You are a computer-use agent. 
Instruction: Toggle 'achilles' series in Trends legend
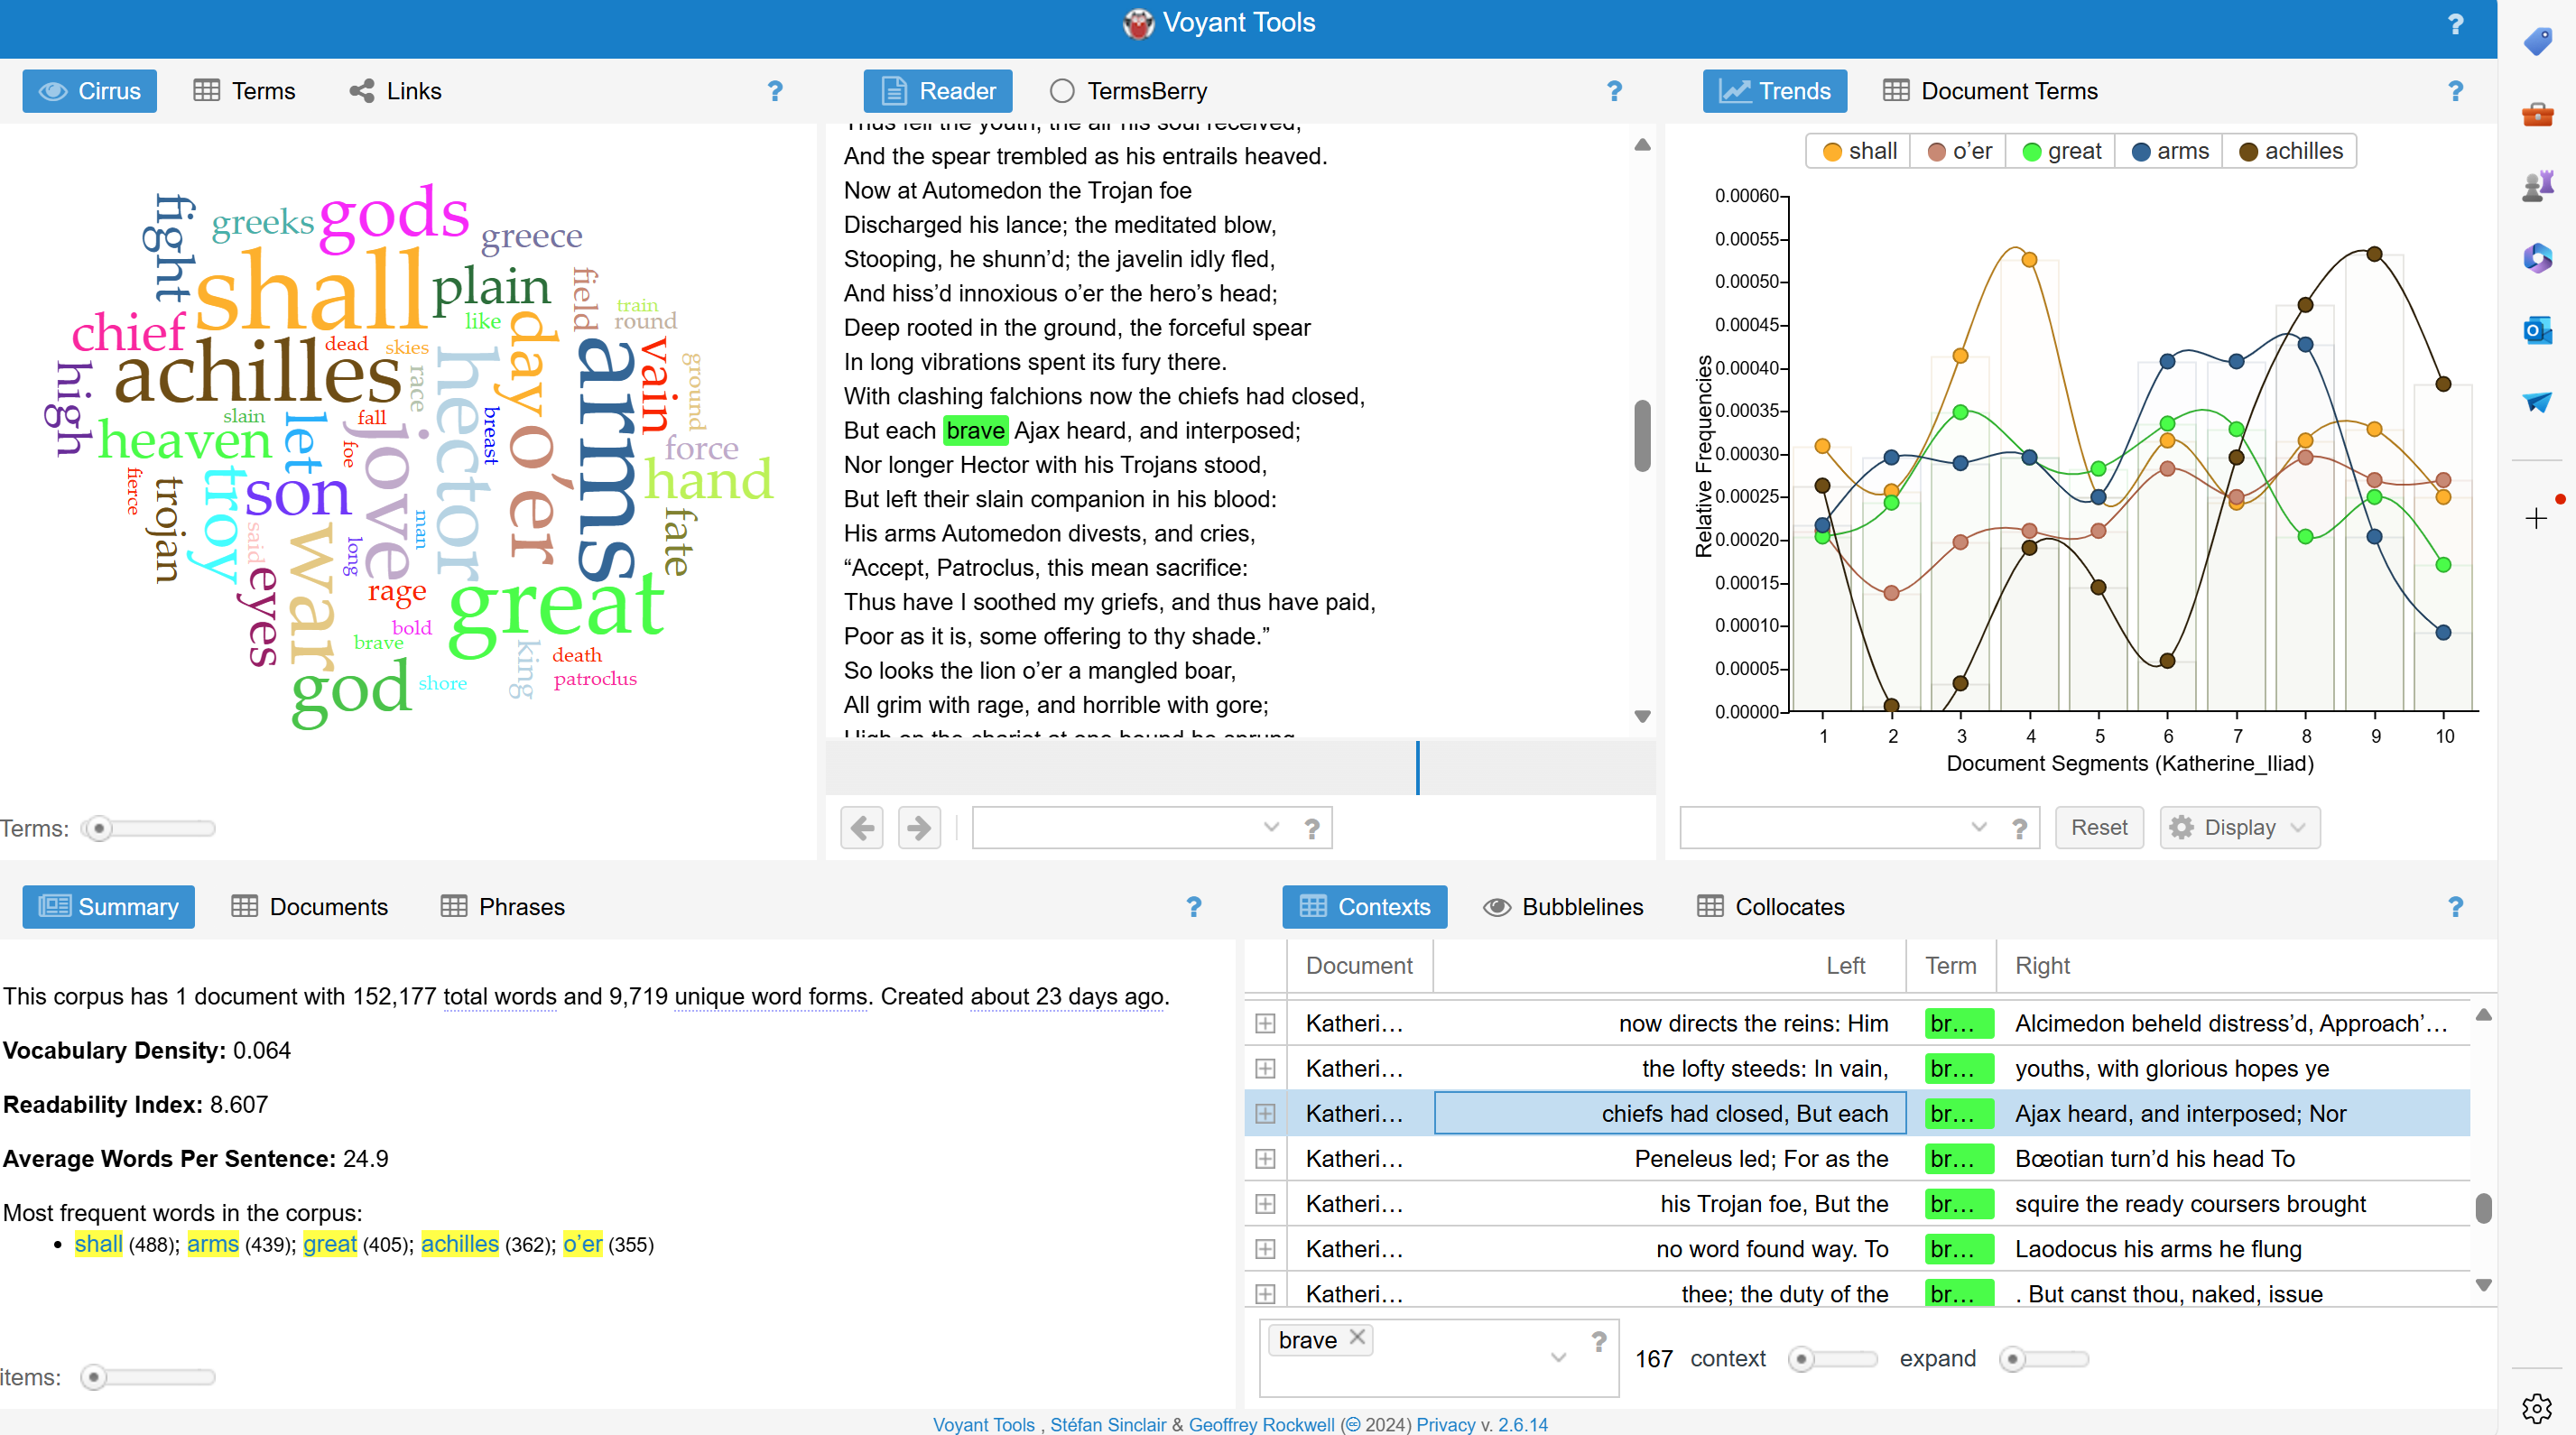(2291, 152)
